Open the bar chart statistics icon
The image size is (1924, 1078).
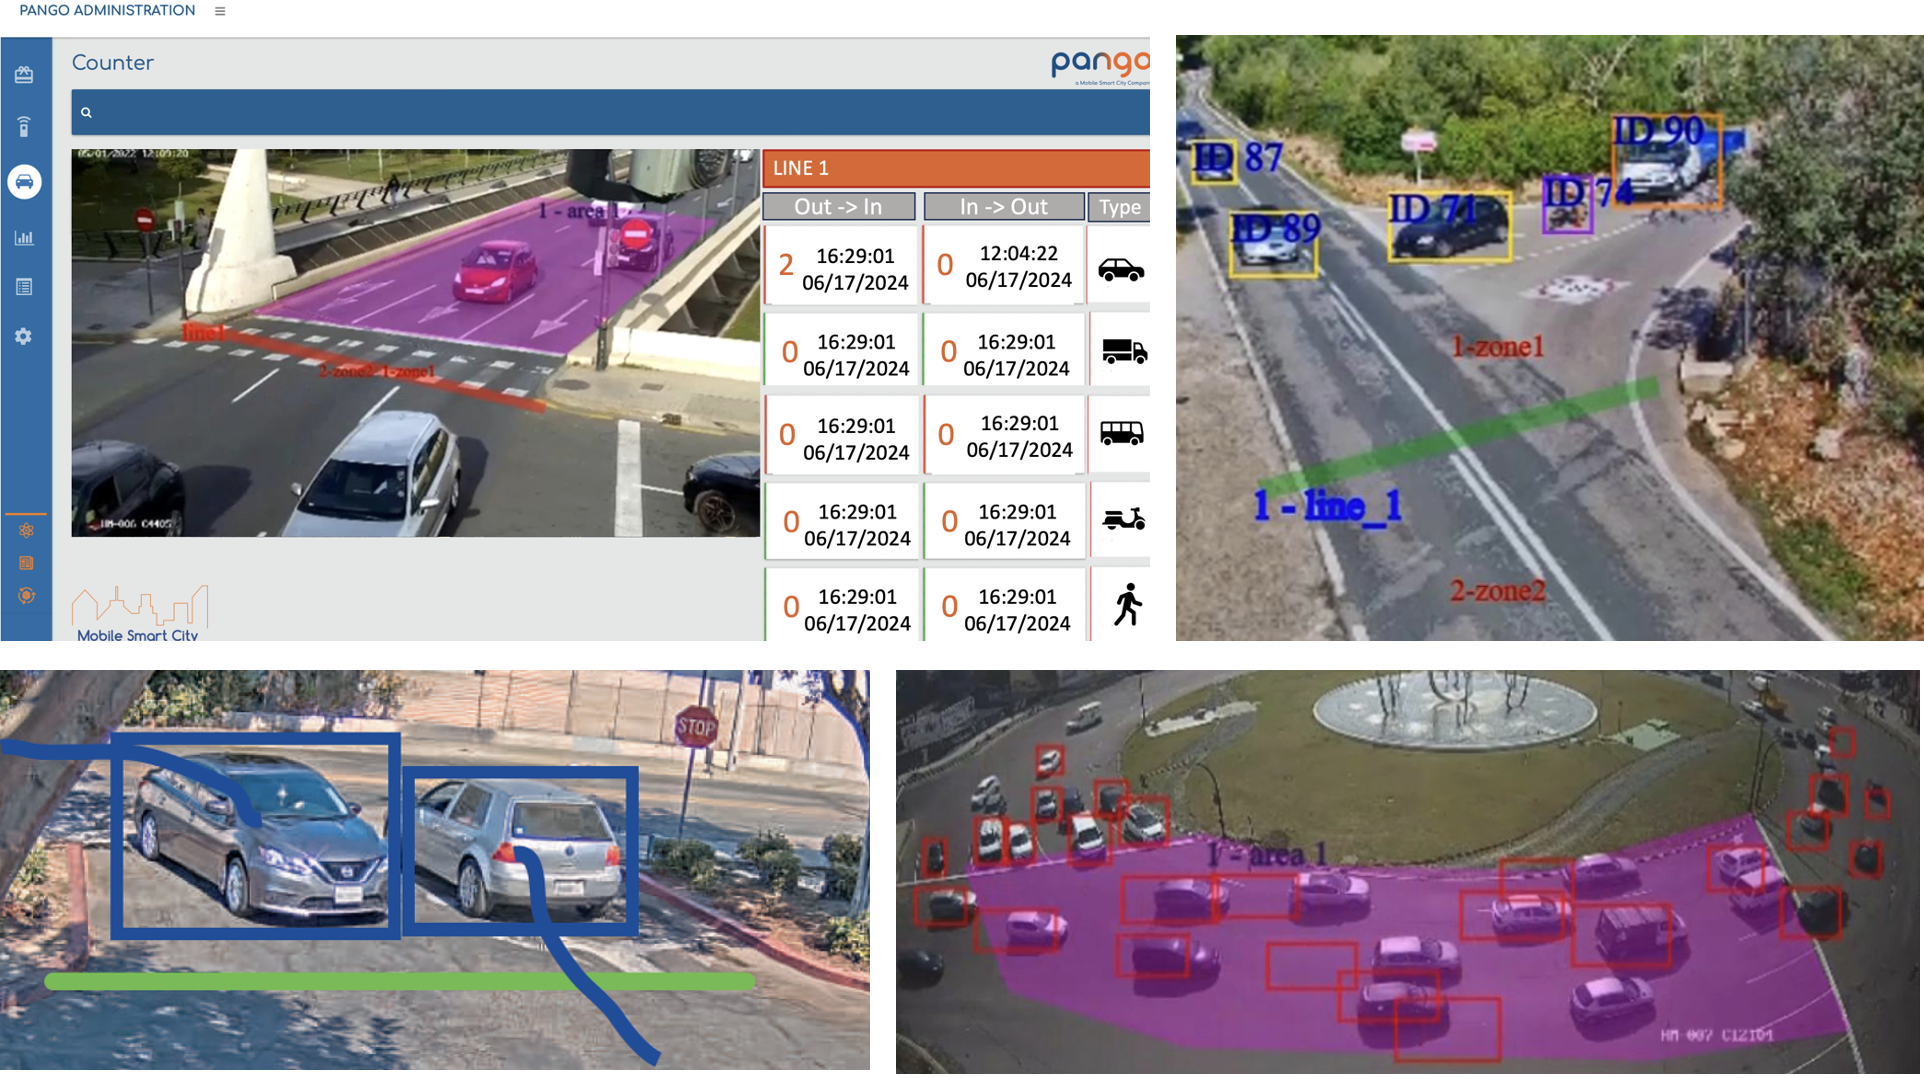(x=24, y=238)
